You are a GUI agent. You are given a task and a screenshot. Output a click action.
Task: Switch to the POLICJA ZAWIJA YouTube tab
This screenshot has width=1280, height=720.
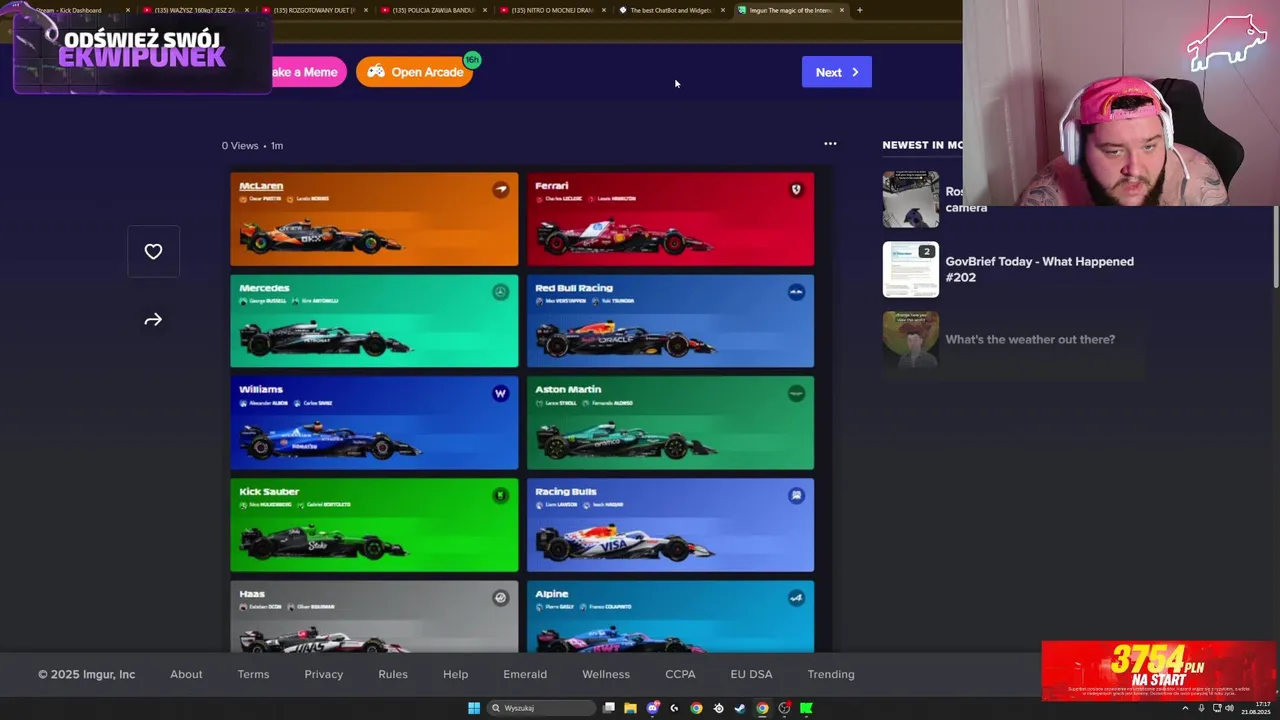pyautogui.click(x=434, y=10)
